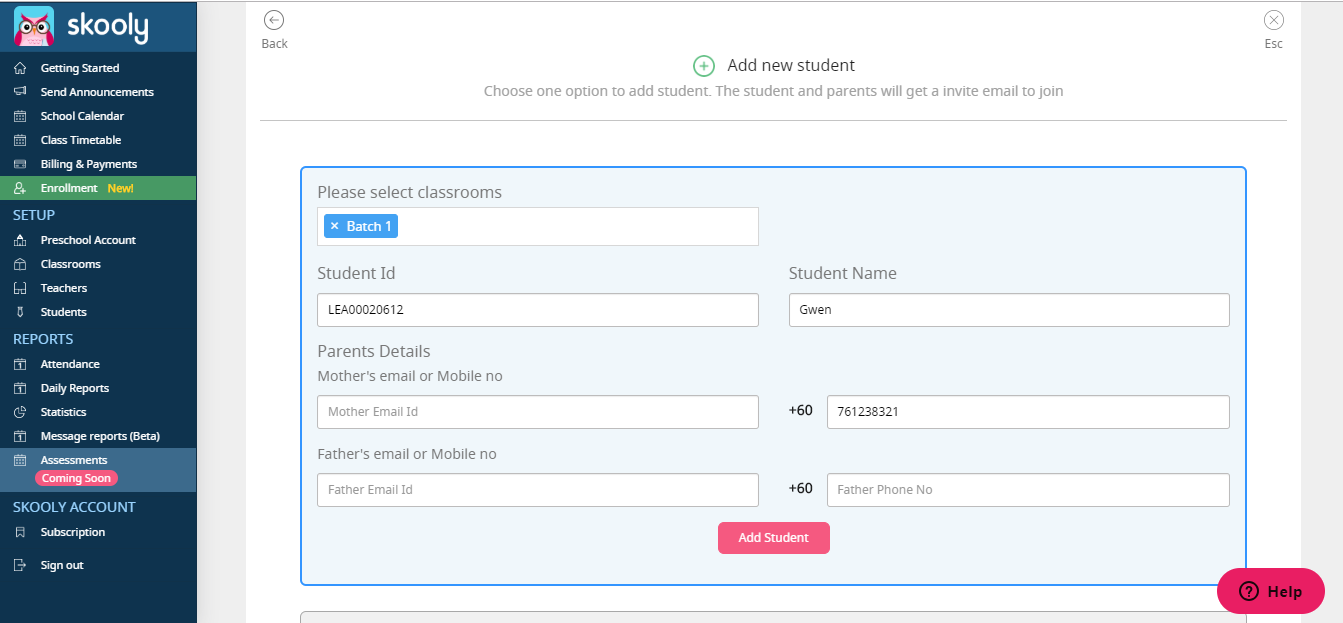Image resolution: width=1343 pixels, height=623 pixels.
Task: Click the Send Announcements megaphone icon
Action: 20,92
